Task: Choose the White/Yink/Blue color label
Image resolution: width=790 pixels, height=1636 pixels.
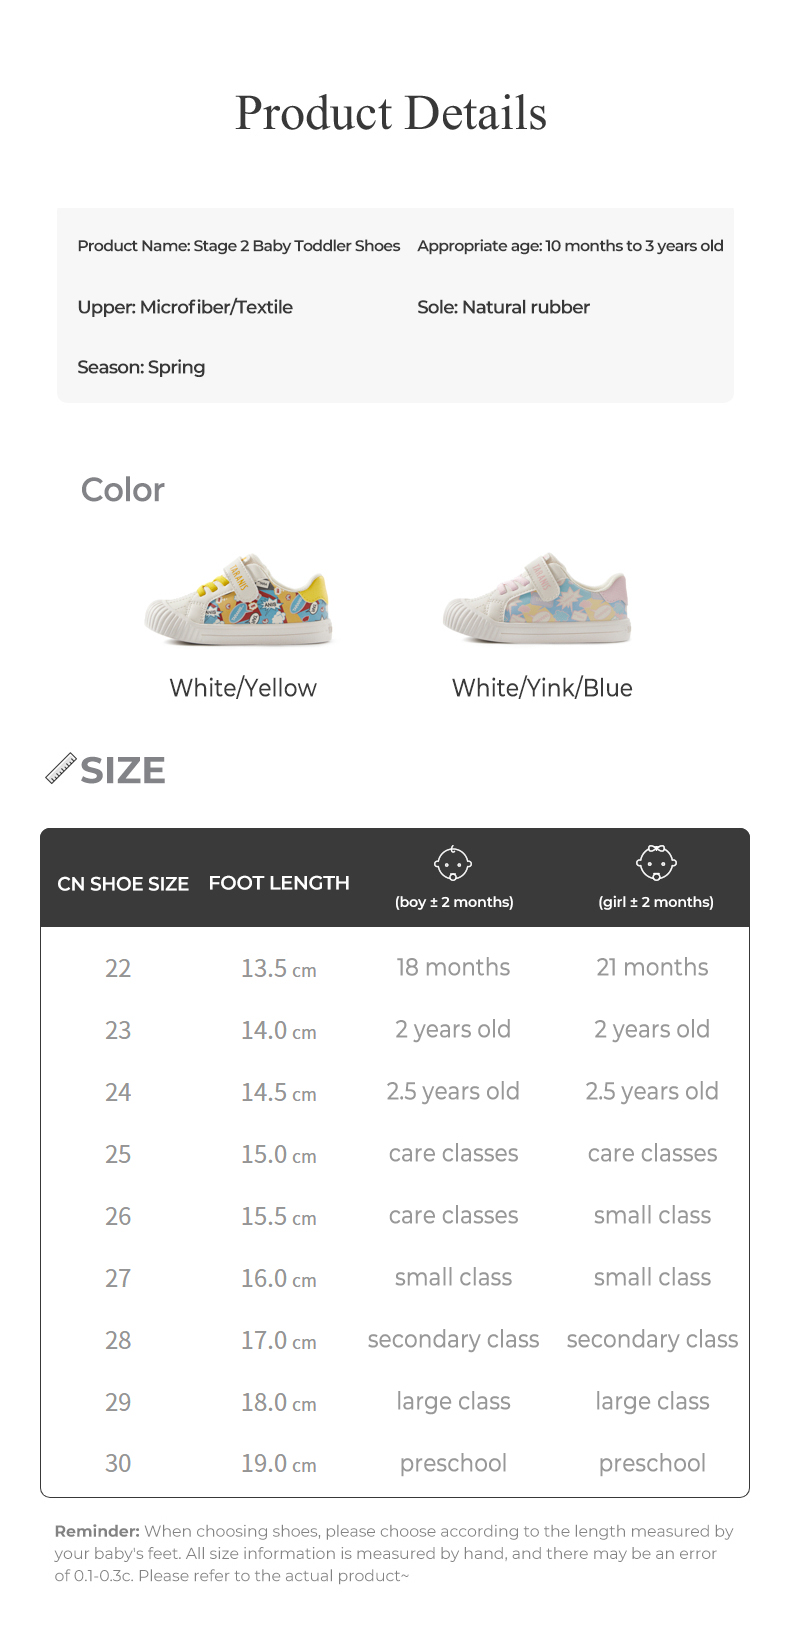Action: tap(542, 688)
